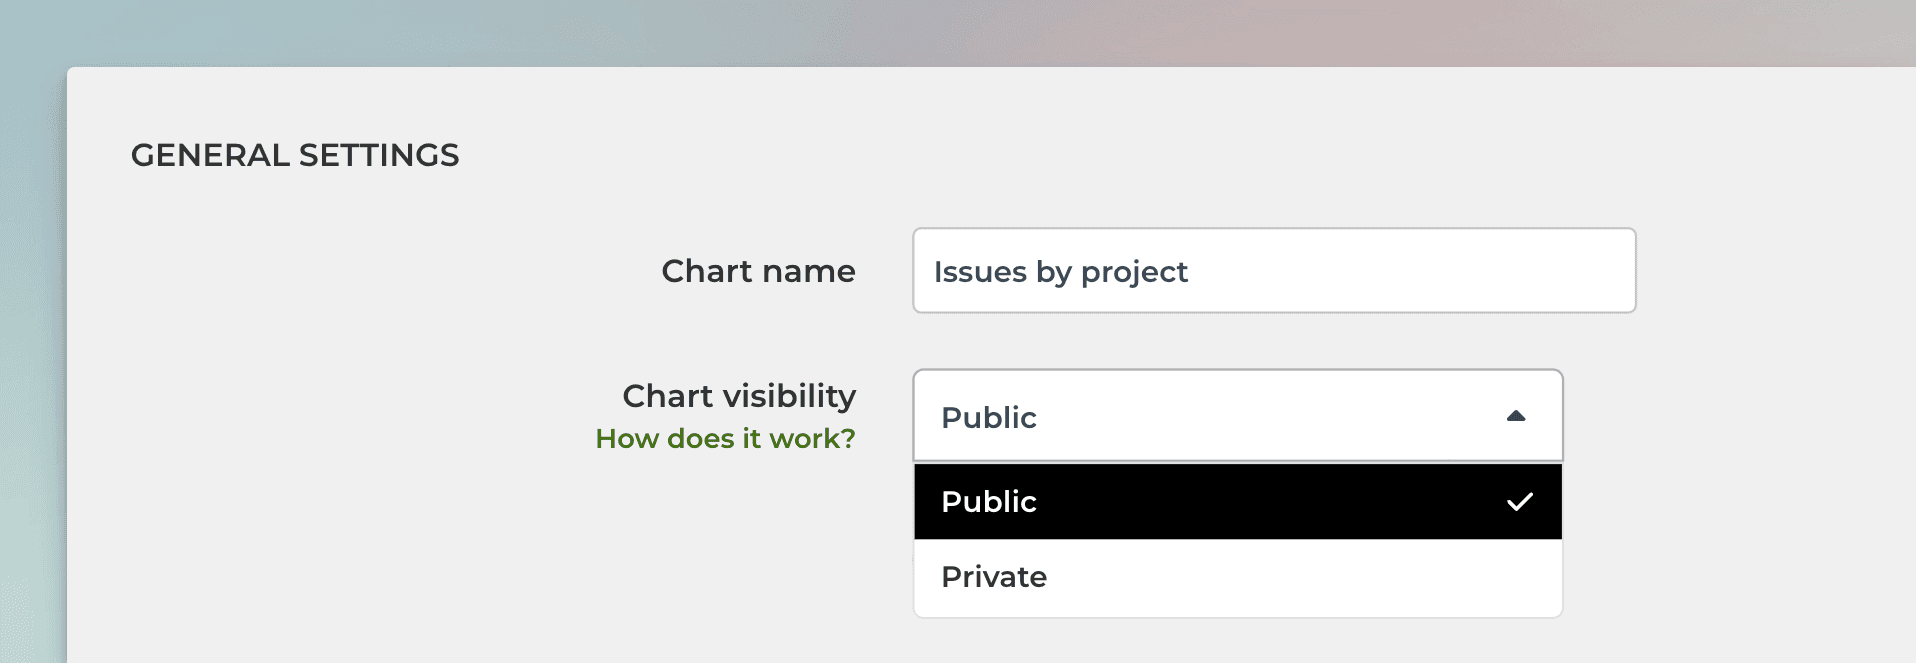
Task: Open the "How does it work?" link
Action: pyautogui.click(x=725, y=439)
